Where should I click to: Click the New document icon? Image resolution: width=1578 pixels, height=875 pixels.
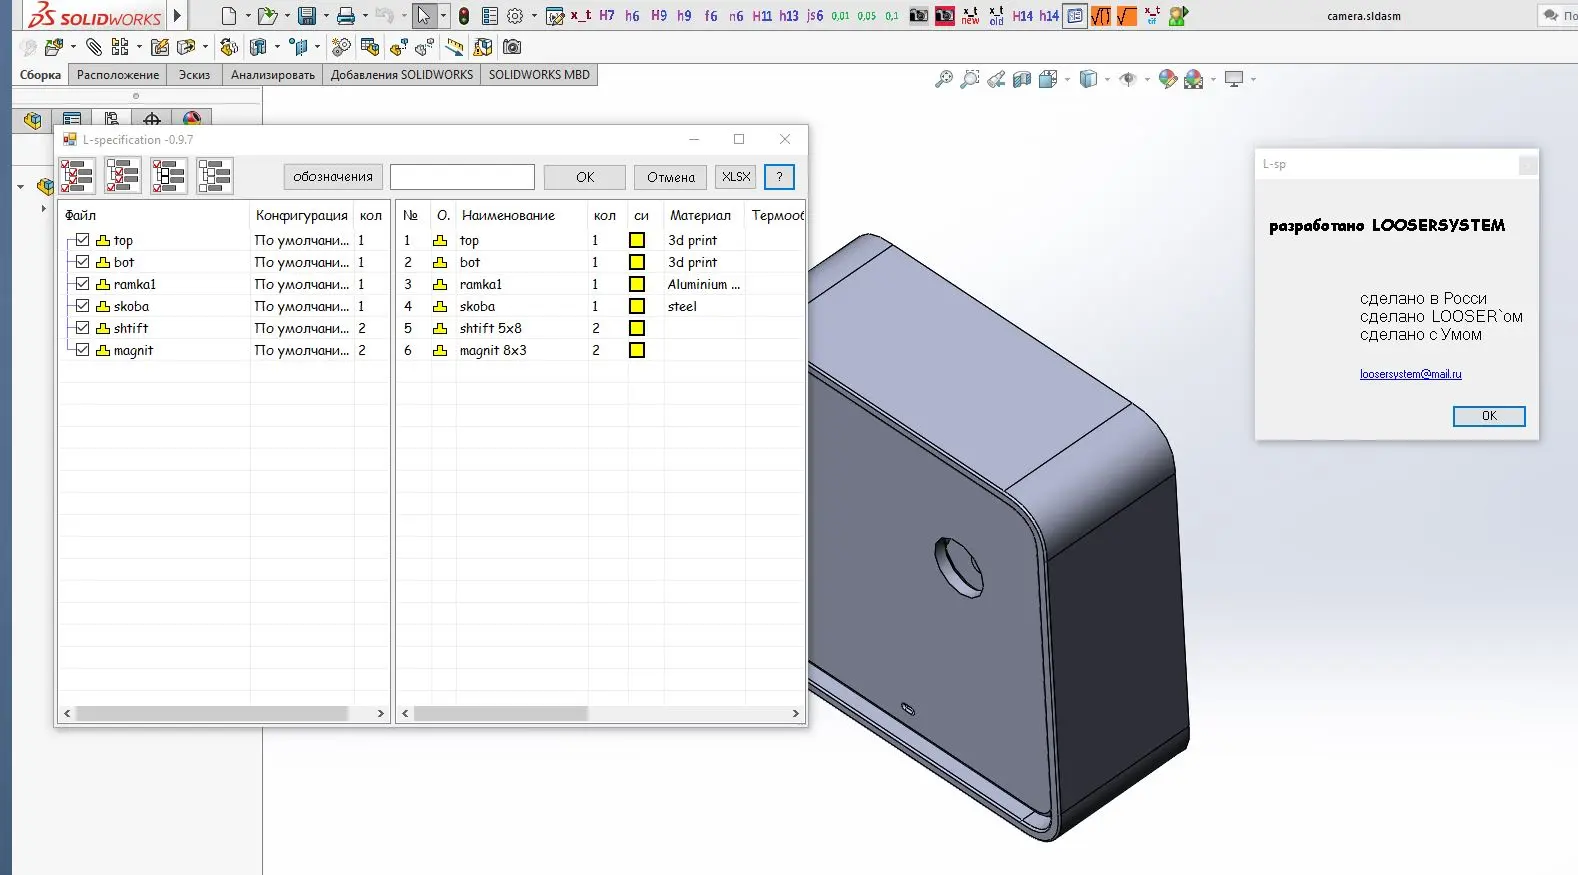pyautogui.click(x=229, y=16)
